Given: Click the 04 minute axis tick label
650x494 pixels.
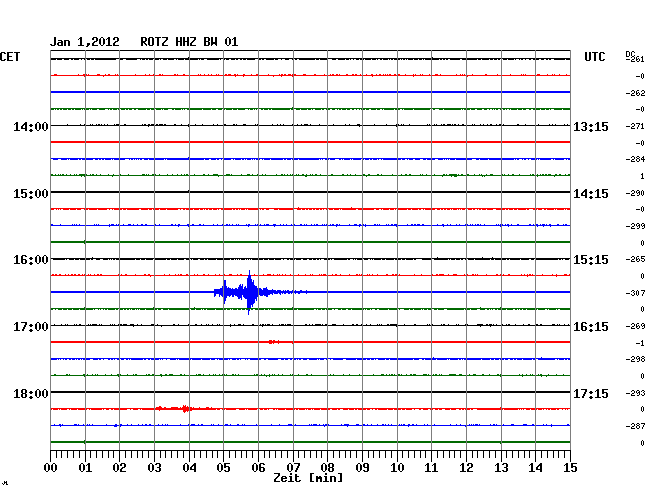Looking at the screenshot, I should click(x=189, y=467).
